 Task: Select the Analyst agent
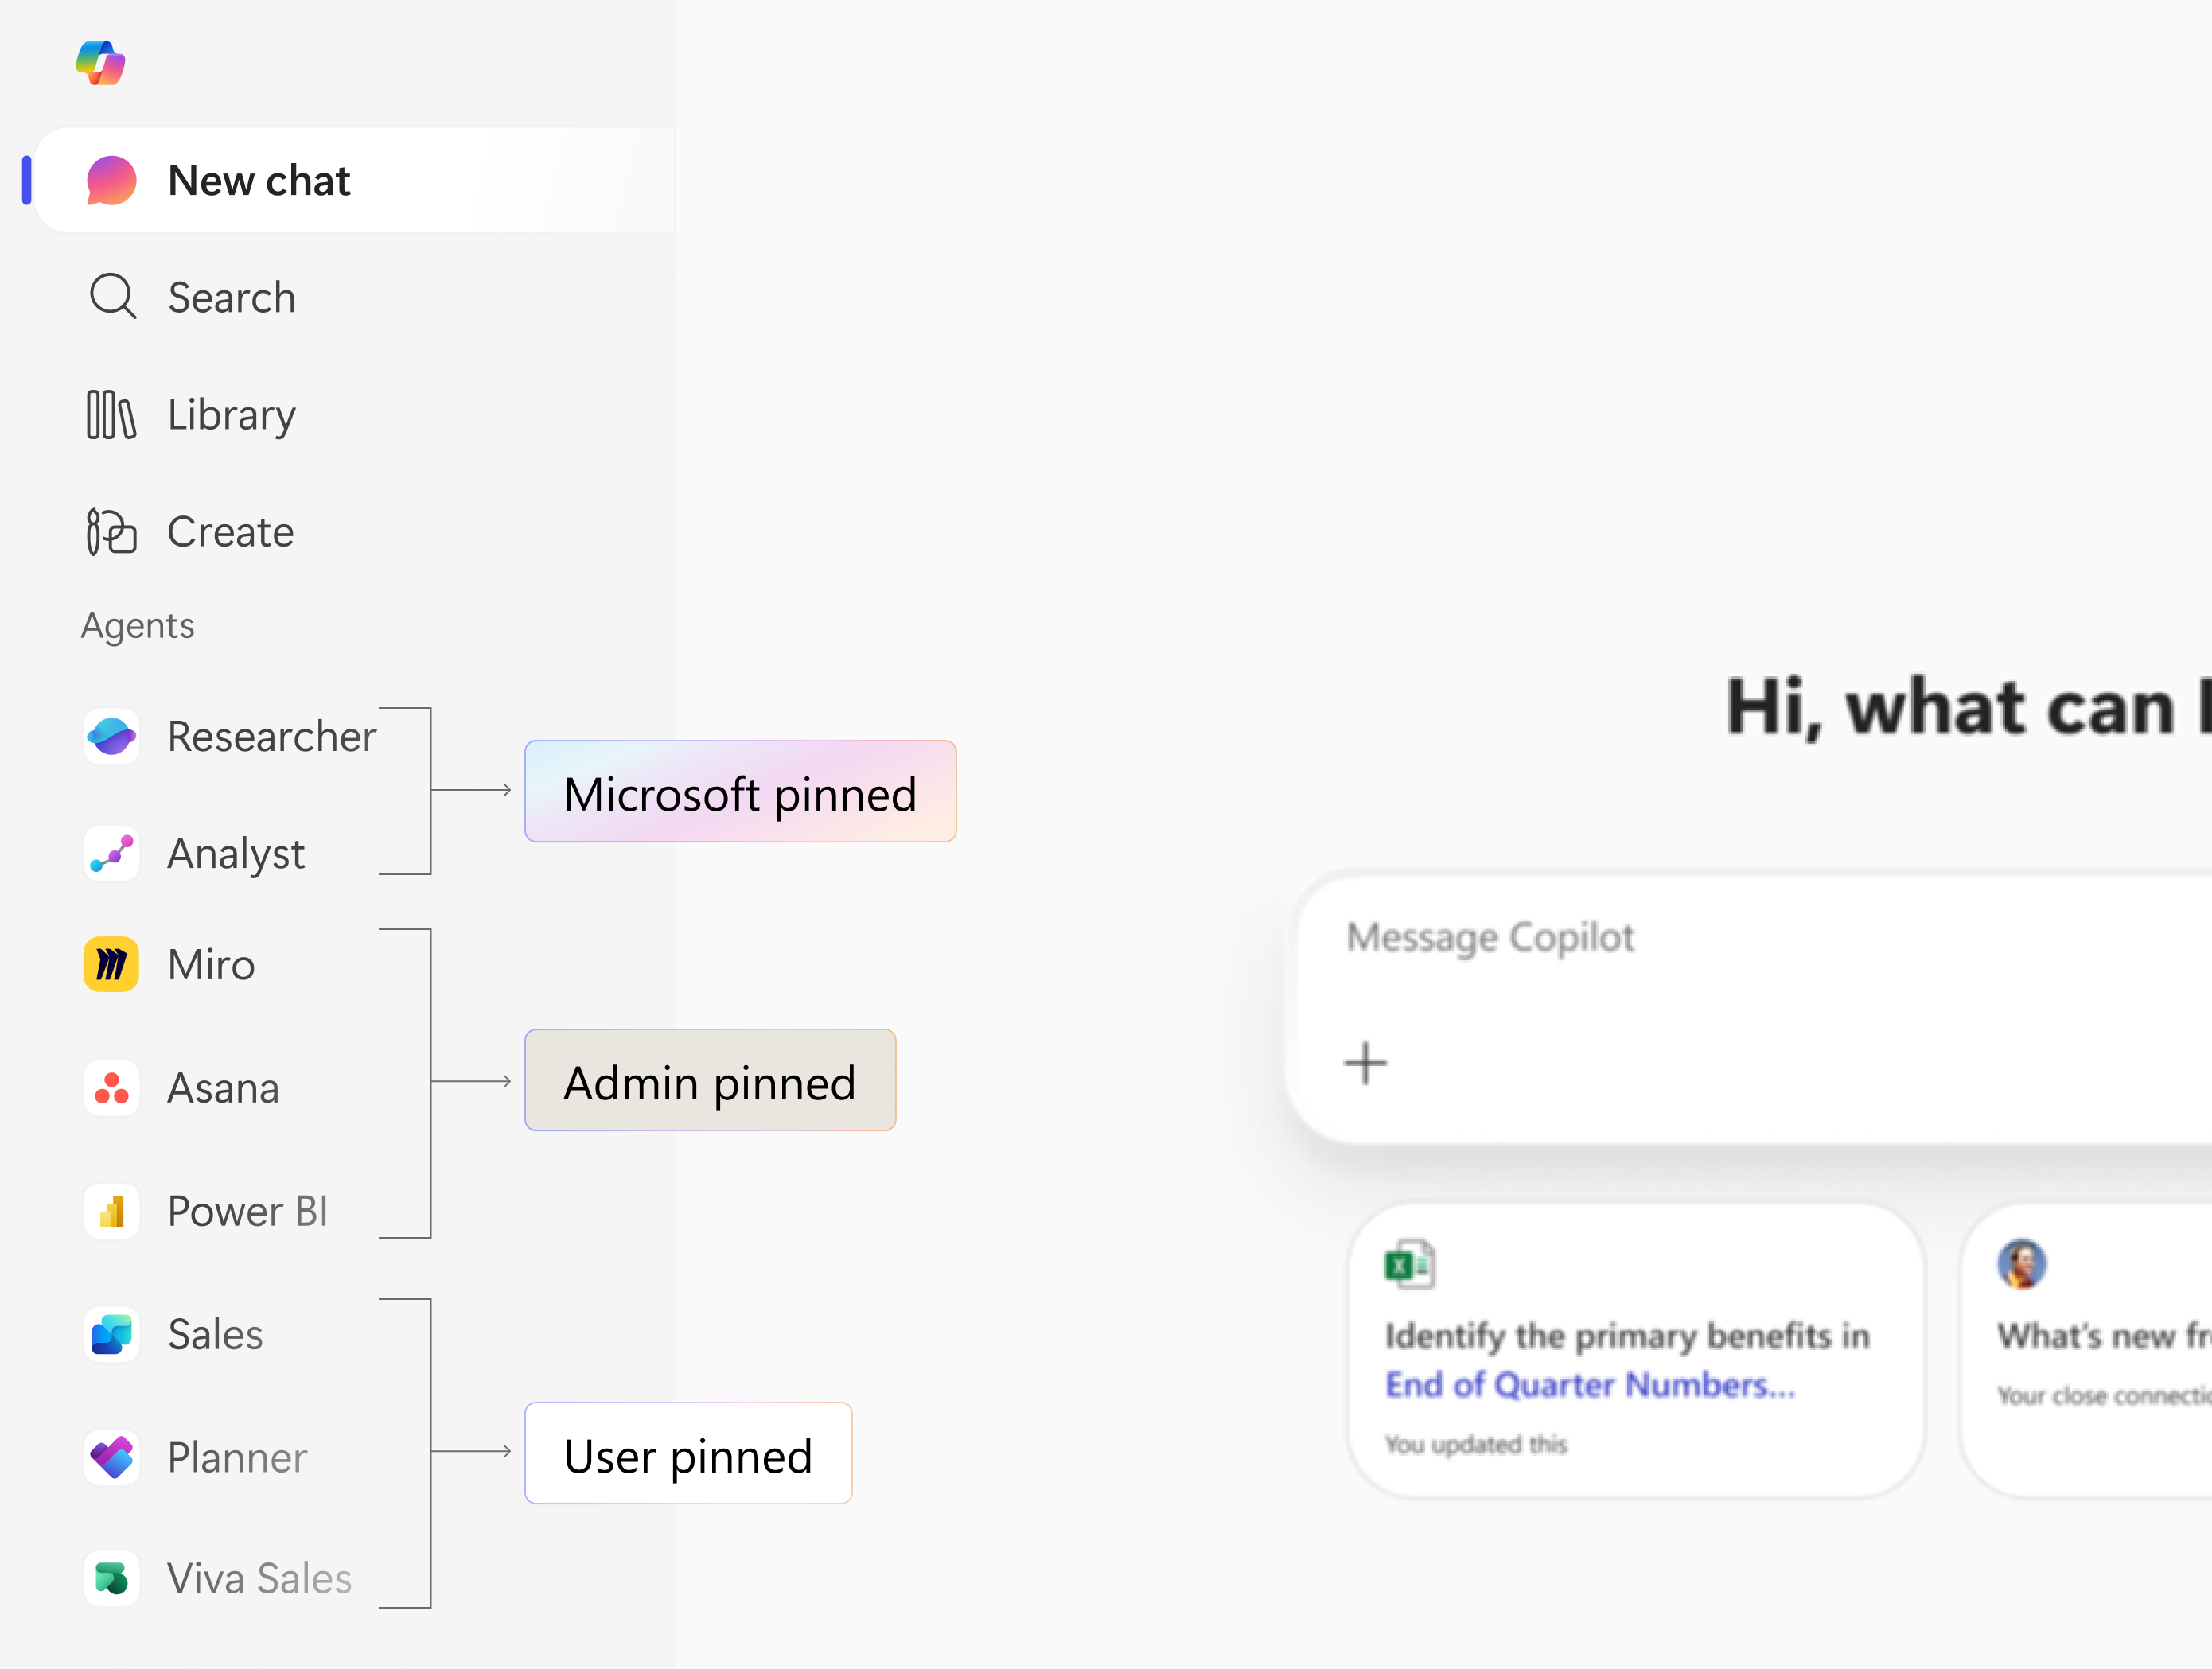click(x=236, y=854)
